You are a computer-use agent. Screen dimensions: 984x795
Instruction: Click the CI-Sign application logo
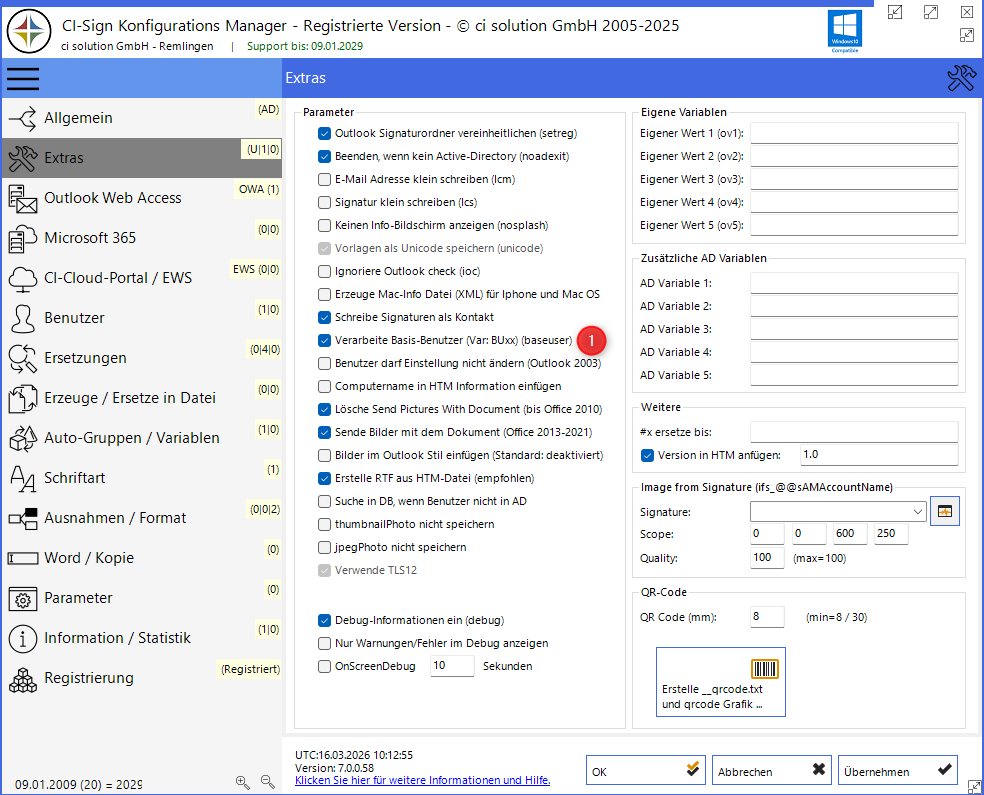pyautogui.click(x=29, y=29)
